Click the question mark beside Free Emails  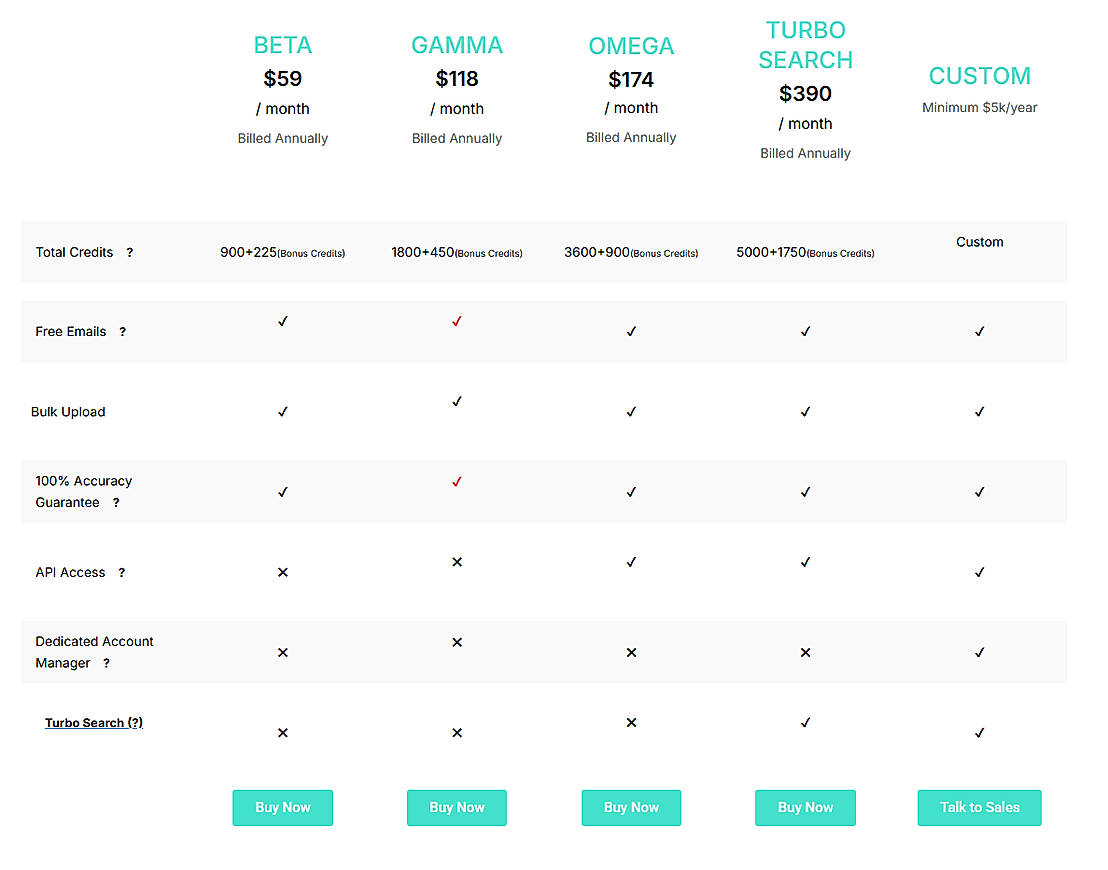pyautogui.click(x=123, y=332)
